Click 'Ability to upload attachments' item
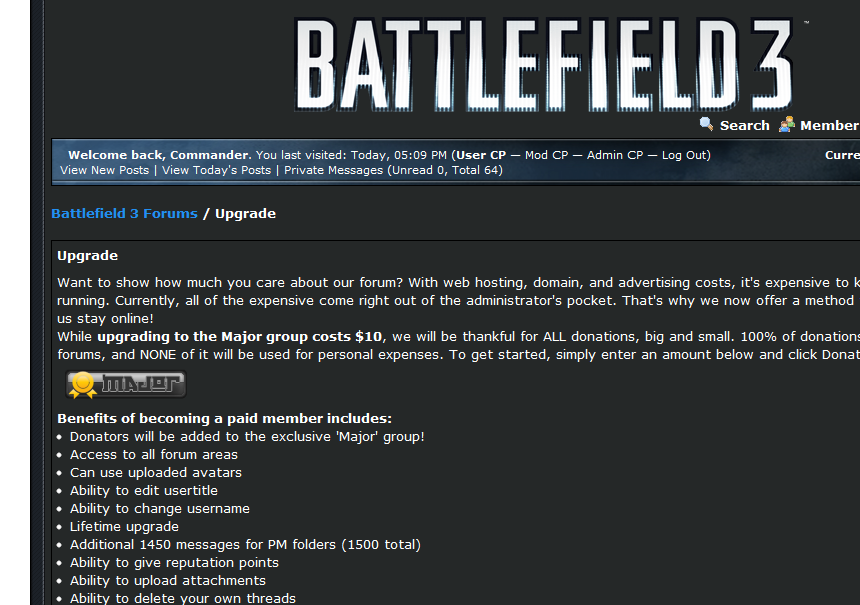860x605 pixels. [168, 580]
